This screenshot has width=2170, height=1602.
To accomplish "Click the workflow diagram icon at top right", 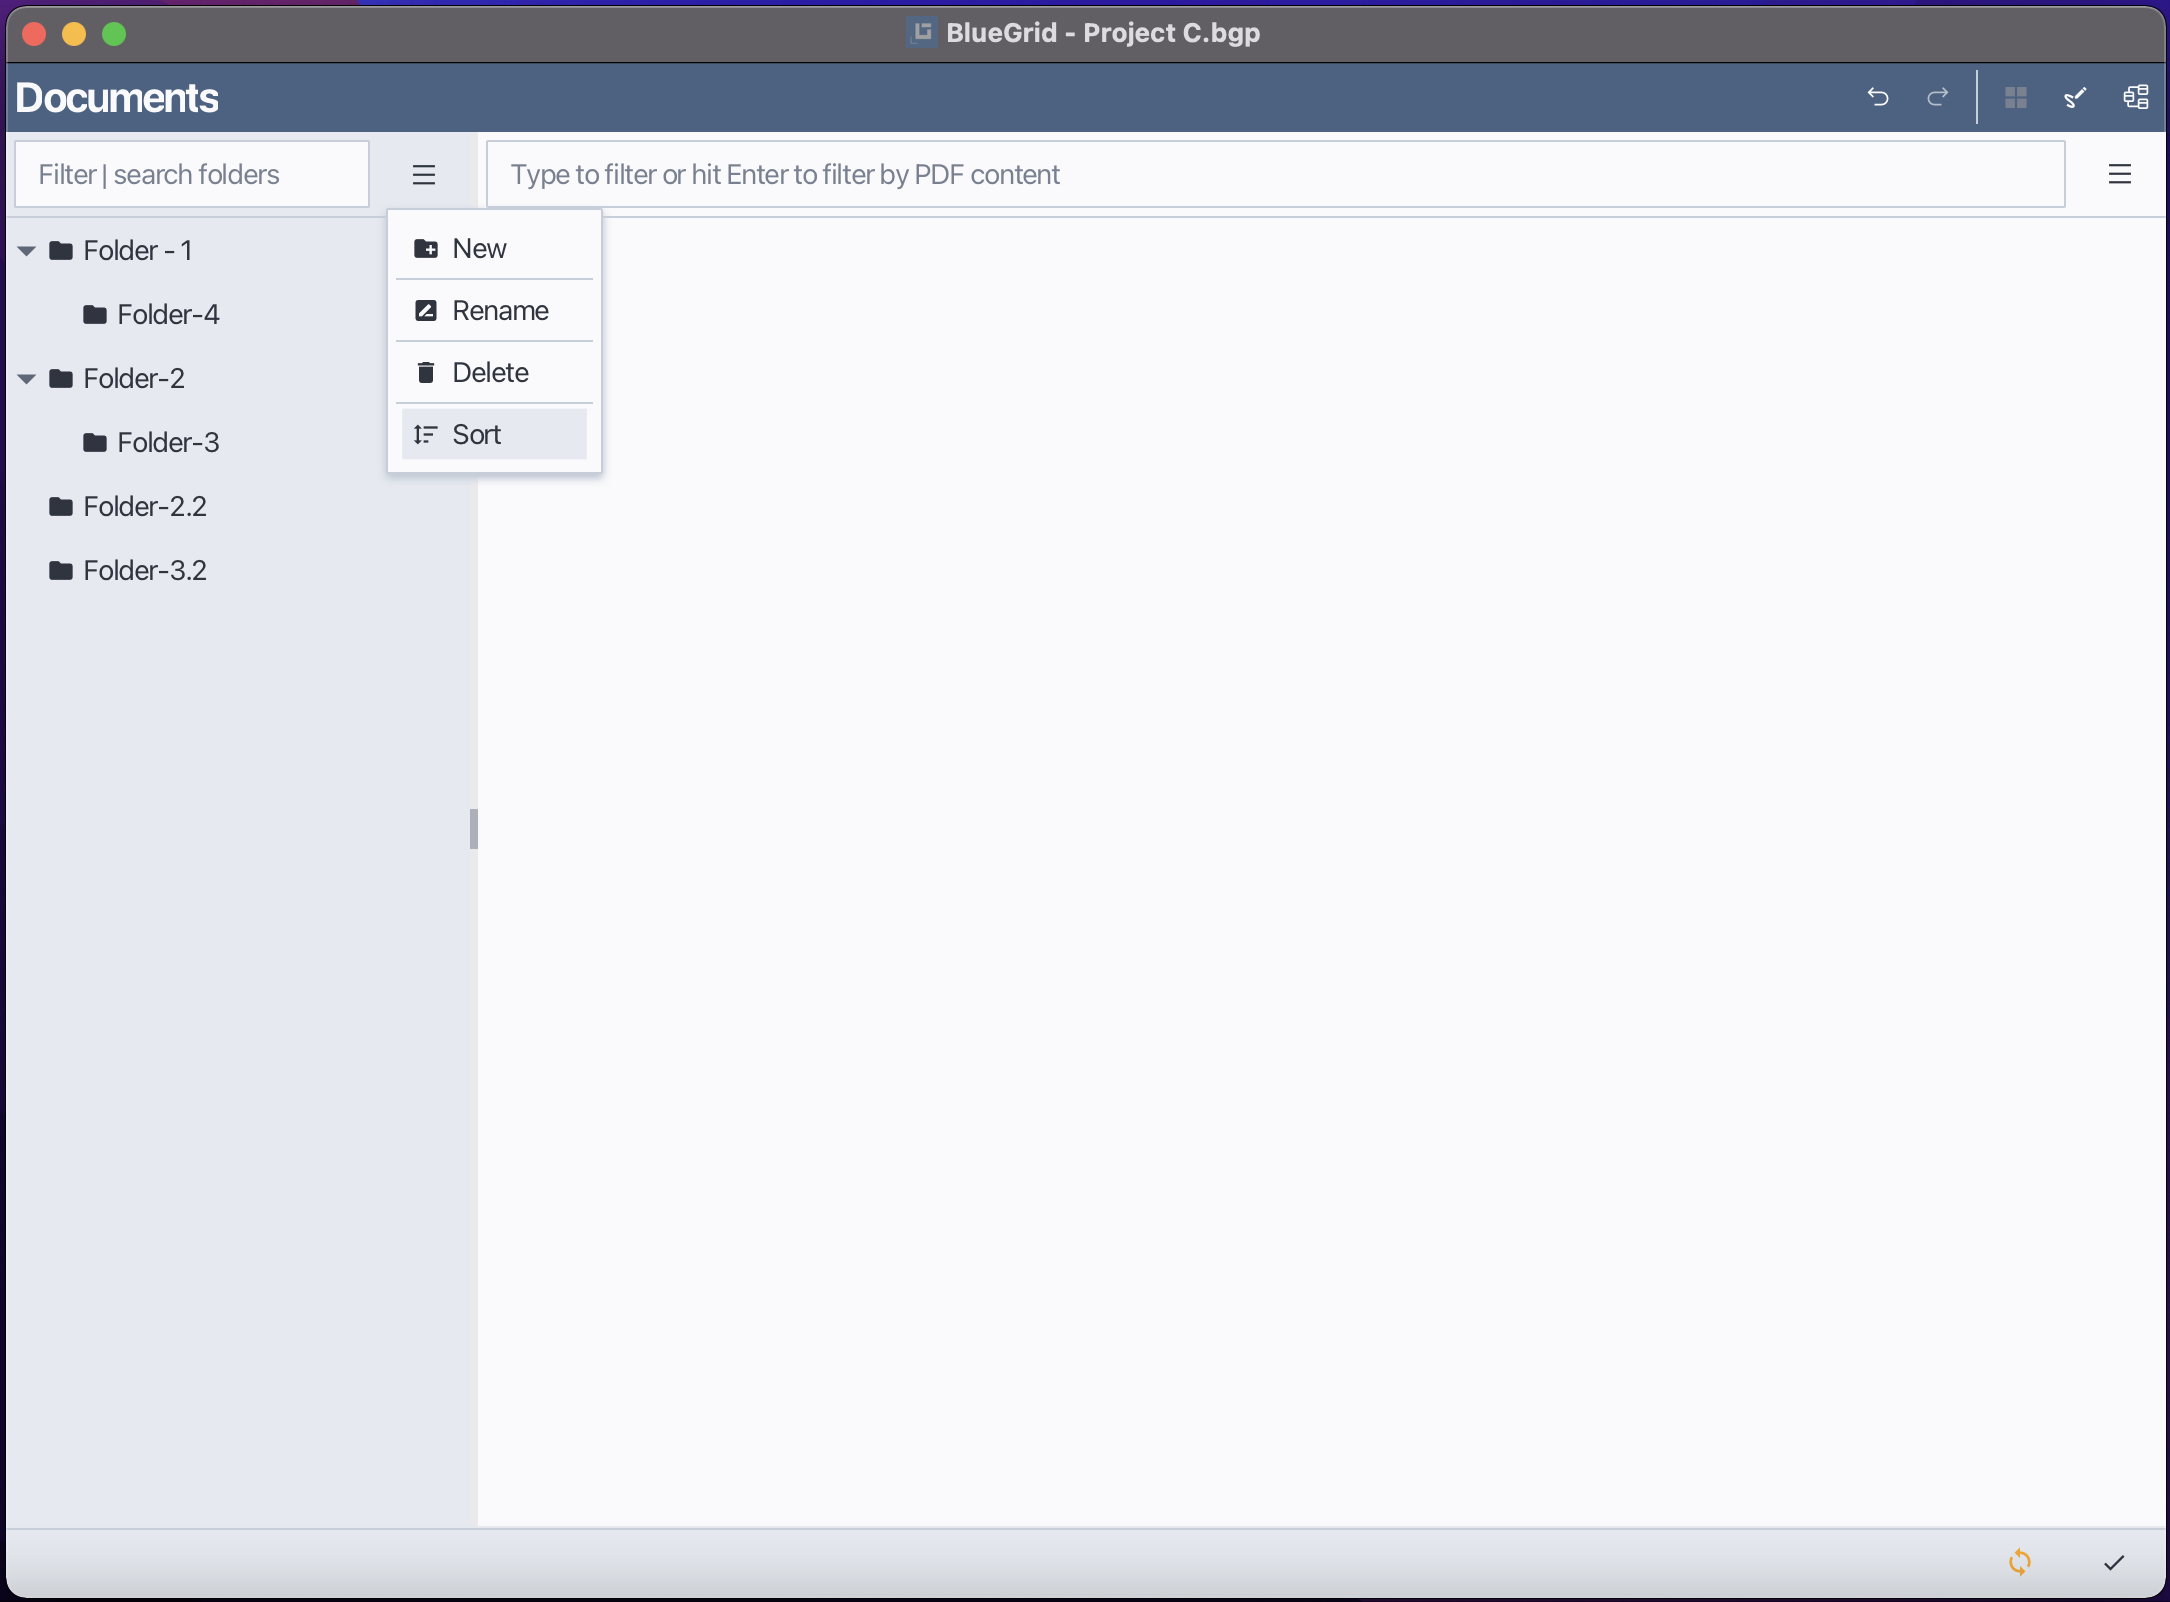I will 2135,97.
